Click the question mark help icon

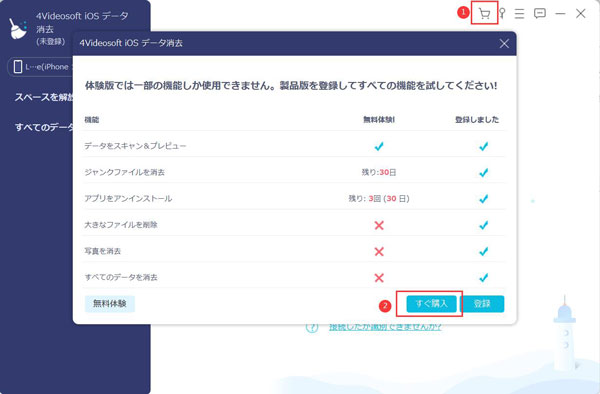[x=312, y=328]
